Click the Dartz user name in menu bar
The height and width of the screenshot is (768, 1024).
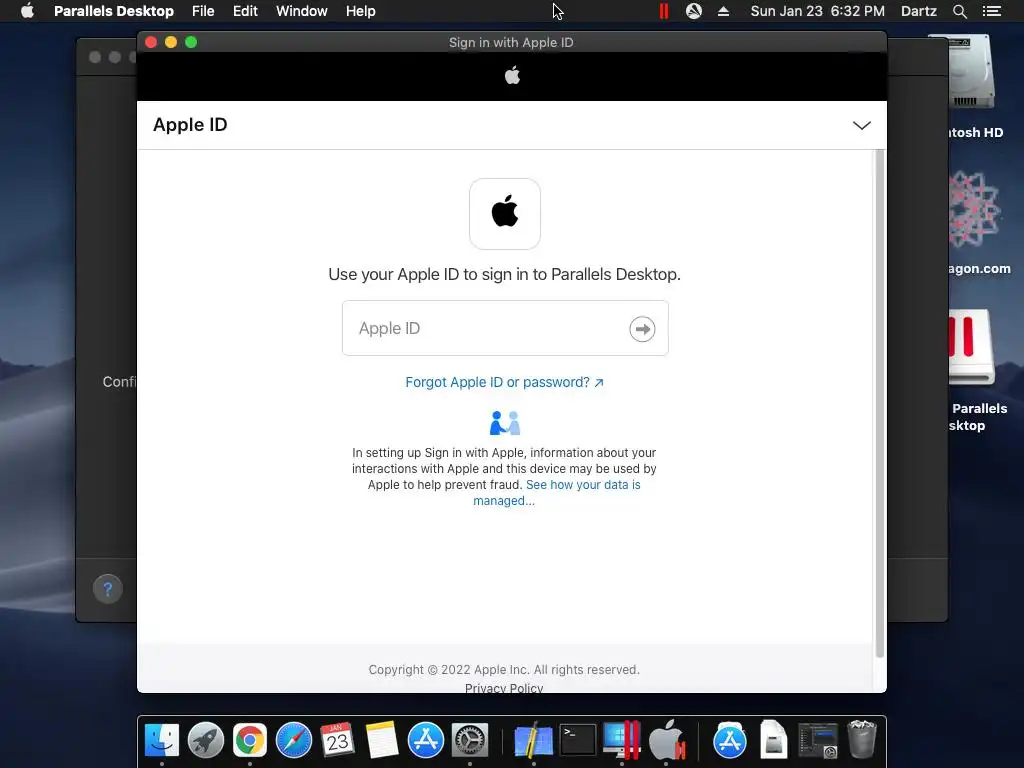pyautogui.click(x=918, y=11)
